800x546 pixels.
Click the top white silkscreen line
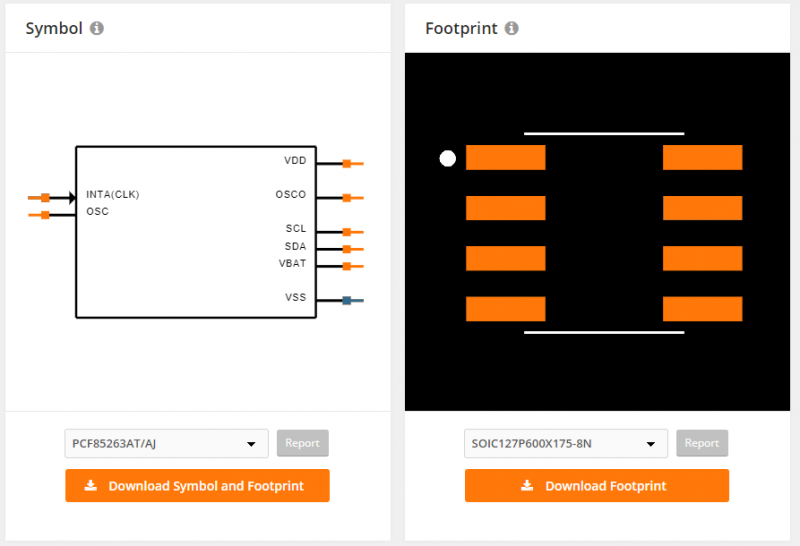[x=604, y=133]
